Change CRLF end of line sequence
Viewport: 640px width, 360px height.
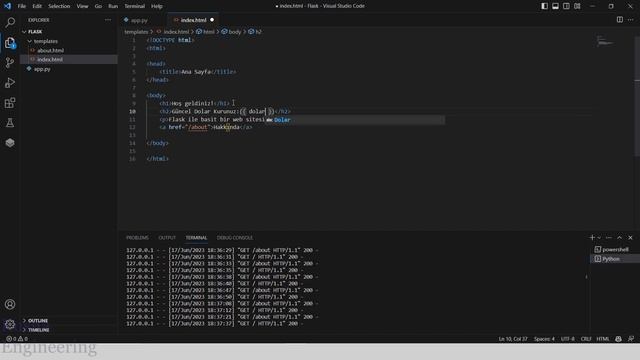(x=586, y=339)
